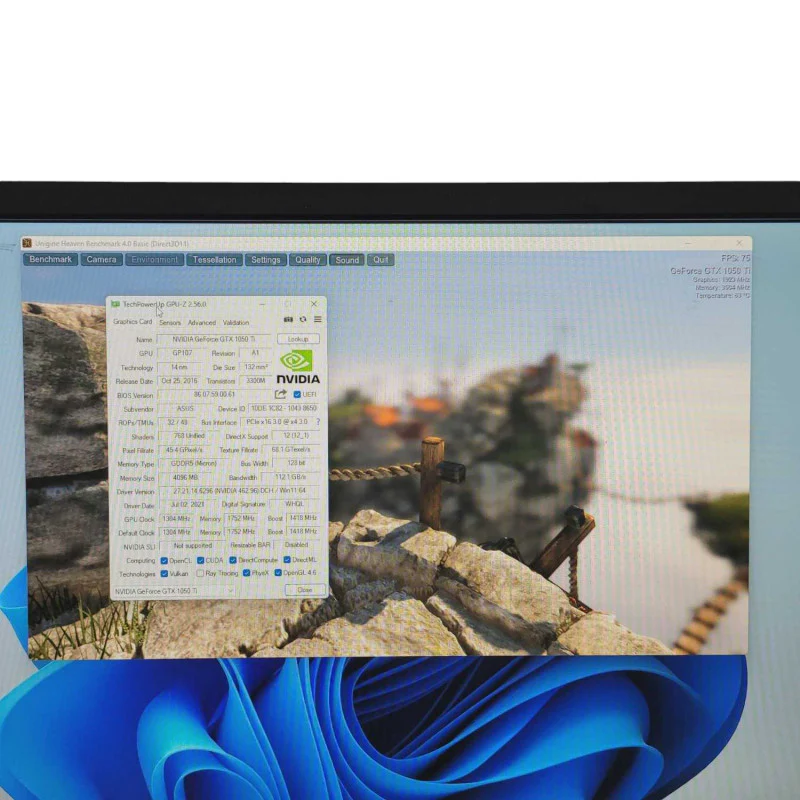The image size is (800, 800).
Task: Click the Release Date value Oct 25, 2016
Action: coord(179,381)
